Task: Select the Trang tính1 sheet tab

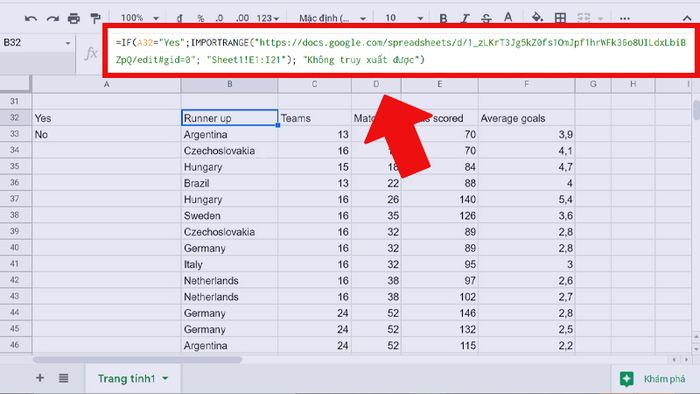Action: pyautogui.click(x=133, y=378)
